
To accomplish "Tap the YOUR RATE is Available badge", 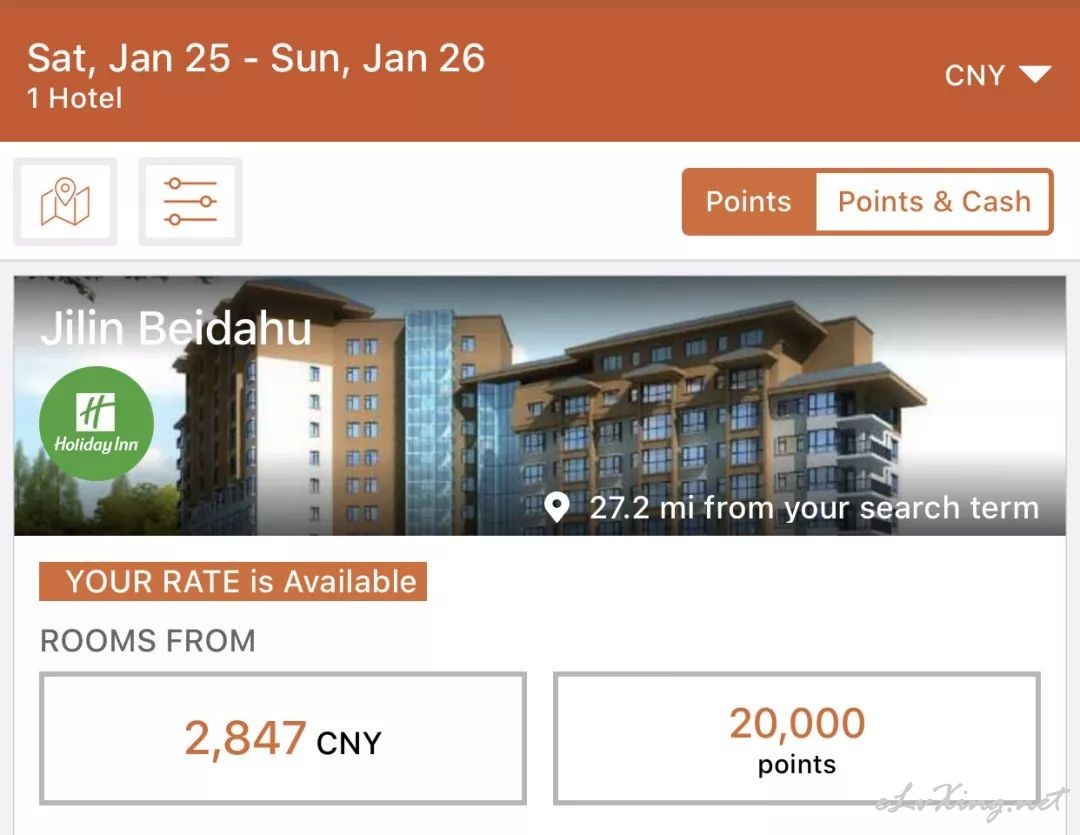I will (x=233, y=581).
